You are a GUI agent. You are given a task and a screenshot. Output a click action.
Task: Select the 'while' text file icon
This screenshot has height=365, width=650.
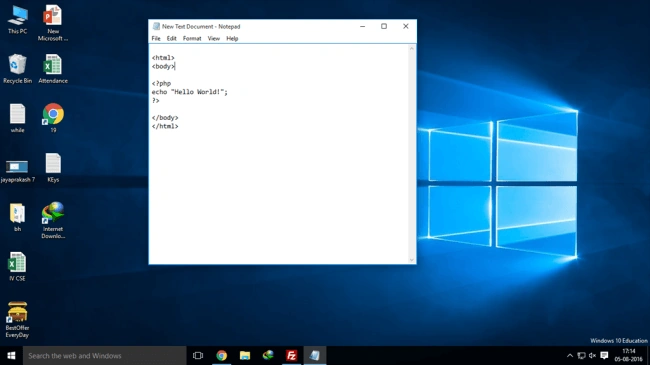click(x=17, y=118)
